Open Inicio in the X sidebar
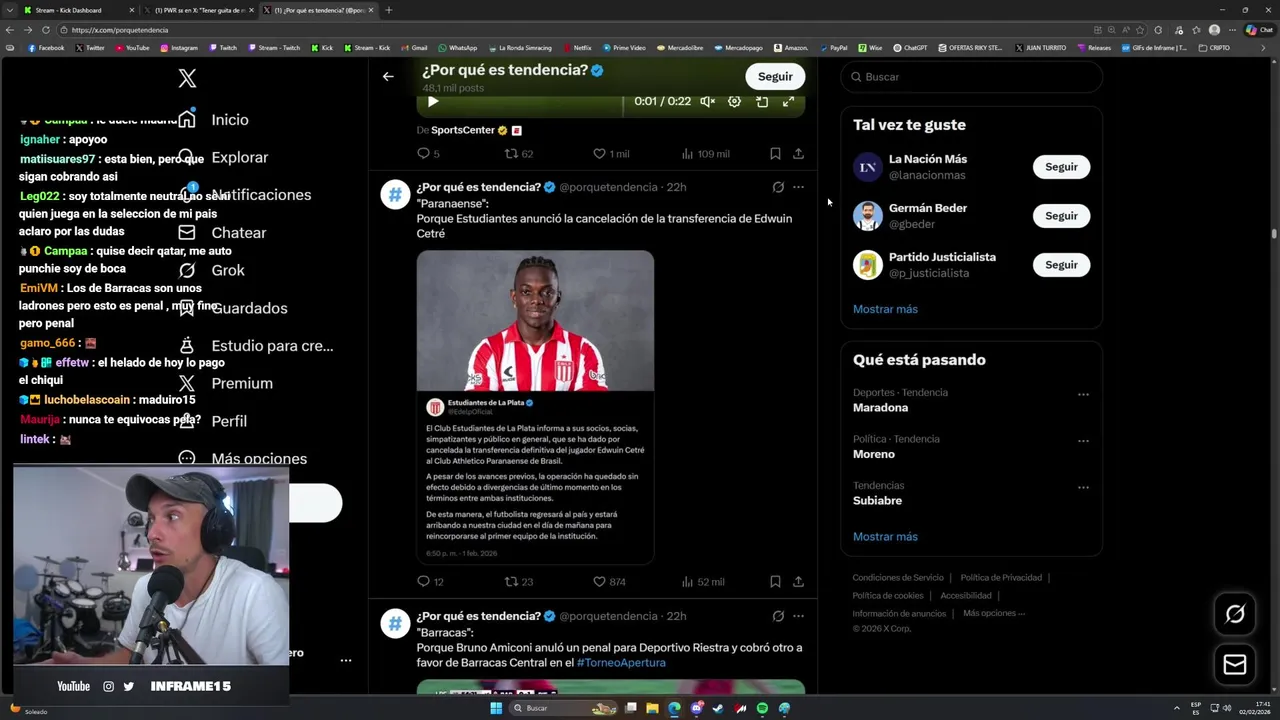Viewport: 1280px width, 720px height. [x=213, y=119]
